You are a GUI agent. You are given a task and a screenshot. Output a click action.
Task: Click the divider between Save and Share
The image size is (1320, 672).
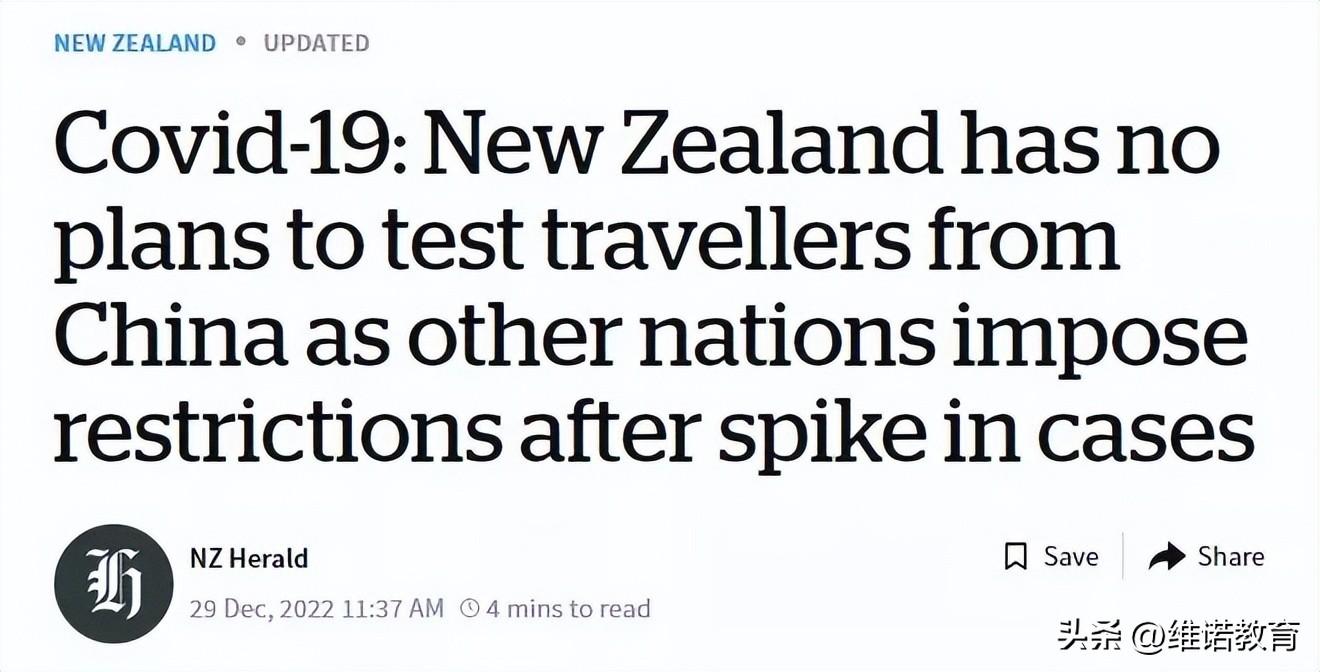point(1123,557)
